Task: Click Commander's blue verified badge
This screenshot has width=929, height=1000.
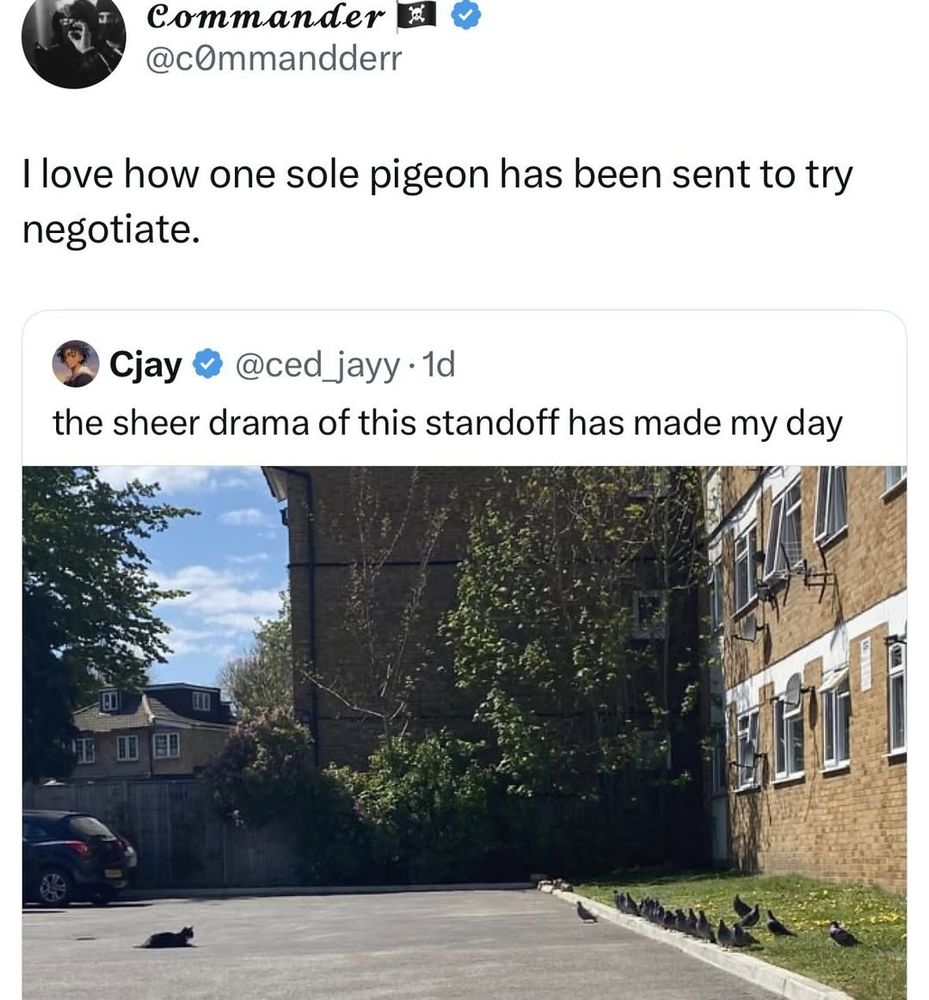Action: 467,16
